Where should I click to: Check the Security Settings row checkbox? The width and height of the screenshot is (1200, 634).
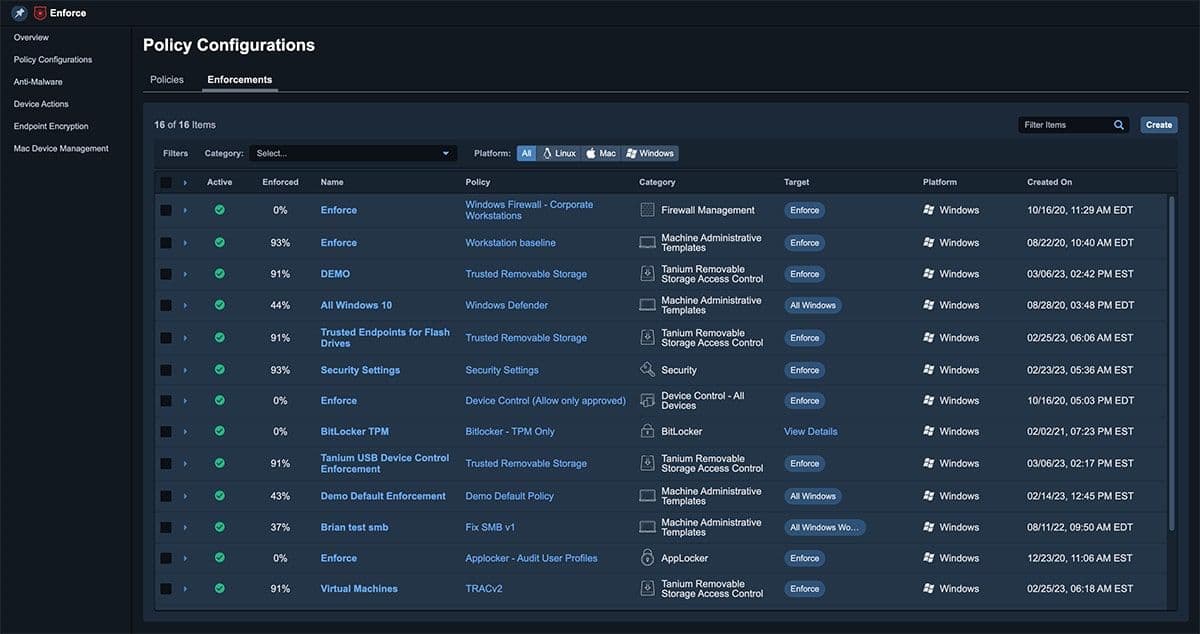[x=166, y=370]
